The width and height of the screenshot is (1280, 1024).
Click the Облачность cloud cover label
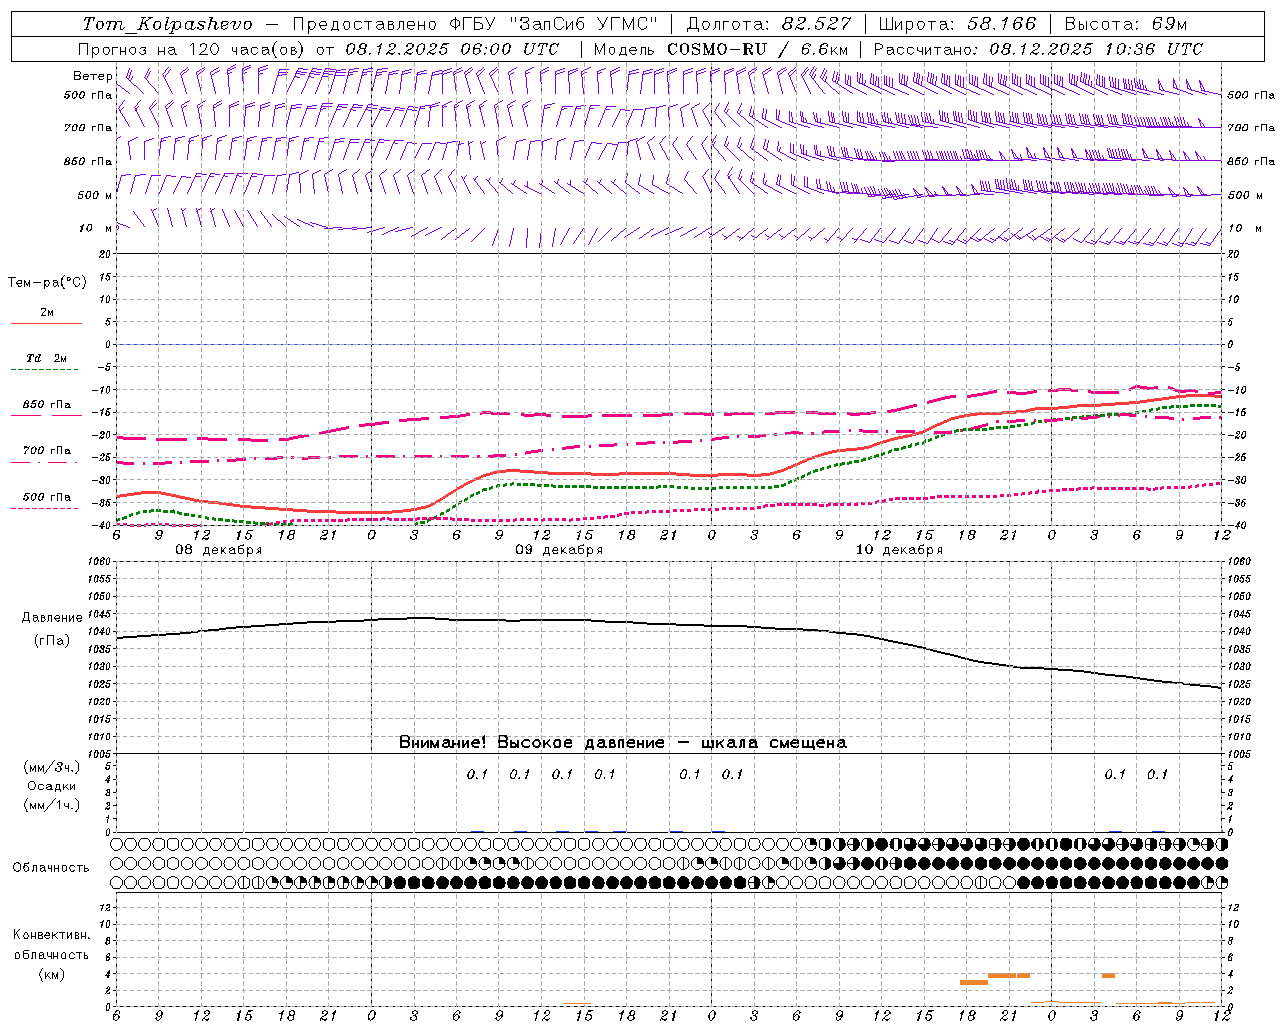51,867
